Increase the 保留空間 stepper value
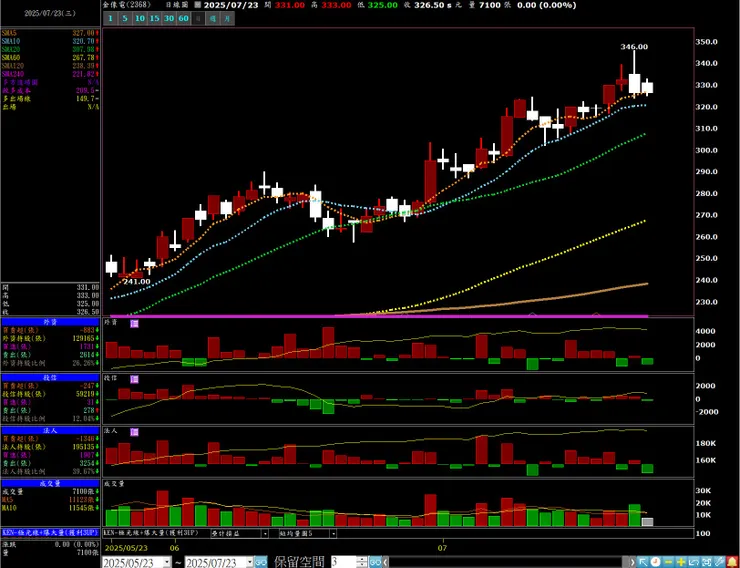The width and height of the screenshot is (740, 568). click(x=362, y=560)
